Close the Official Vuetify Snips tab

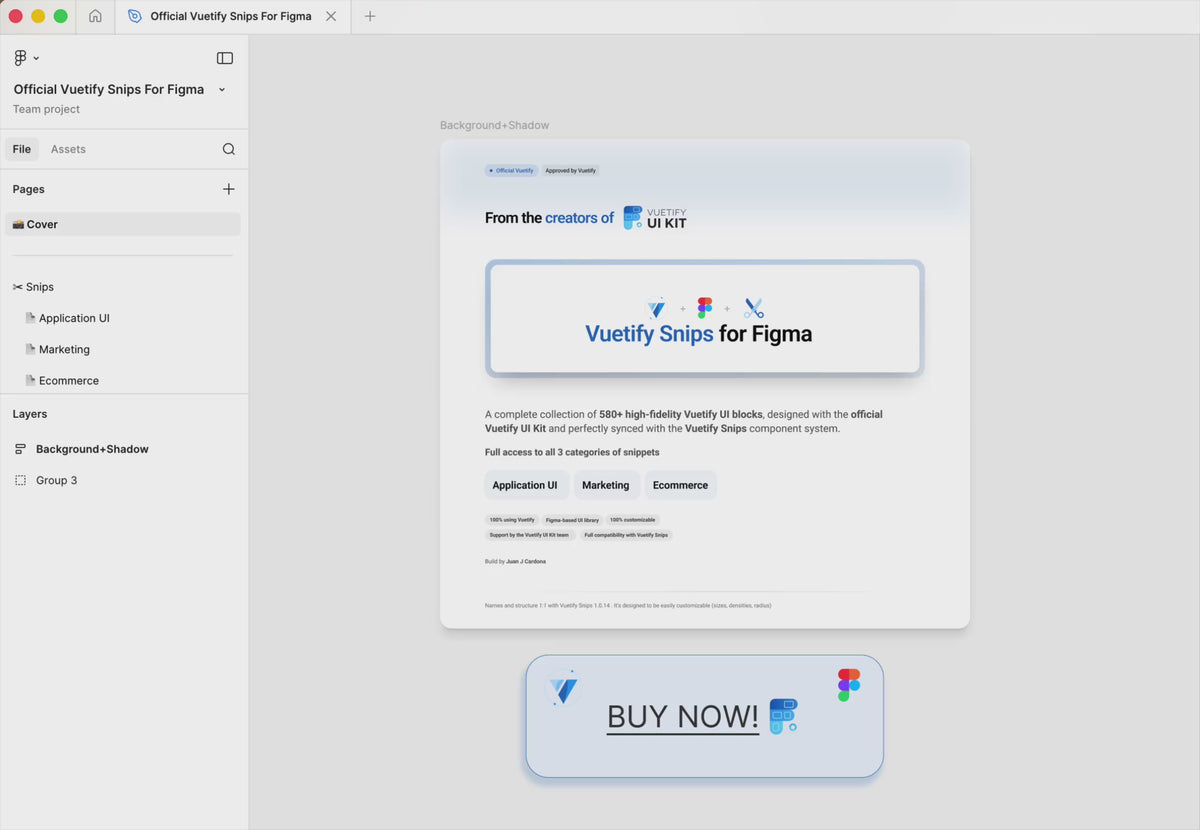pyautogui.click(x=331, y=16)
